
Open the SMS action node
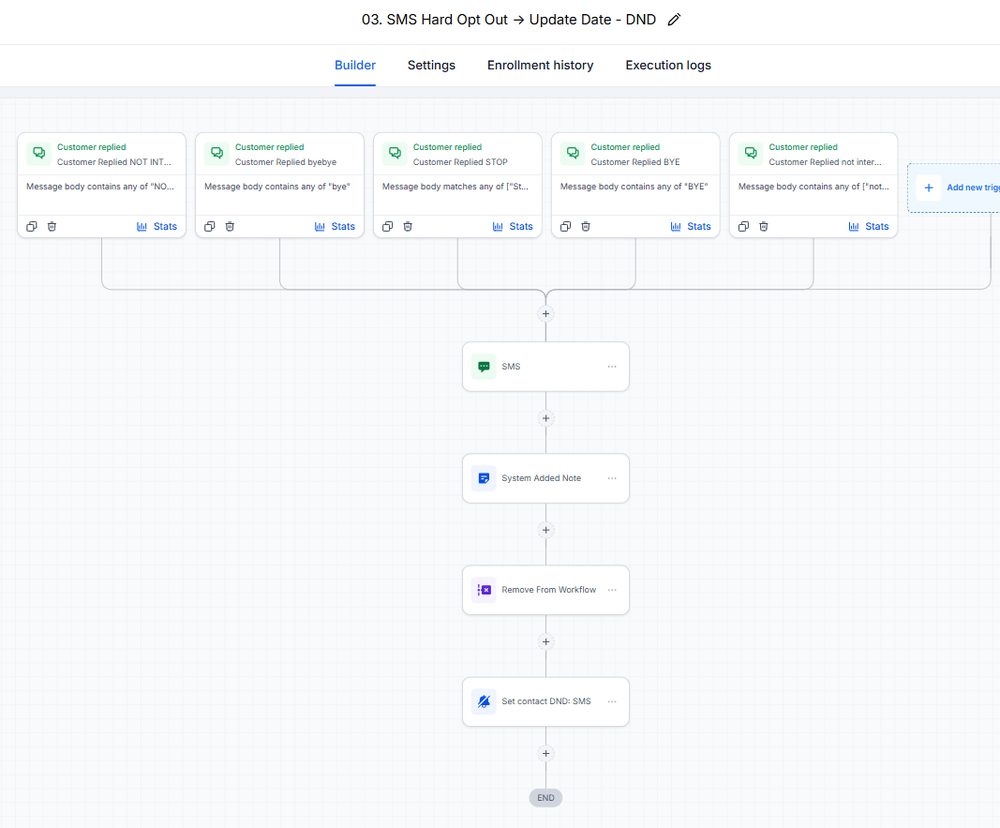546,367
